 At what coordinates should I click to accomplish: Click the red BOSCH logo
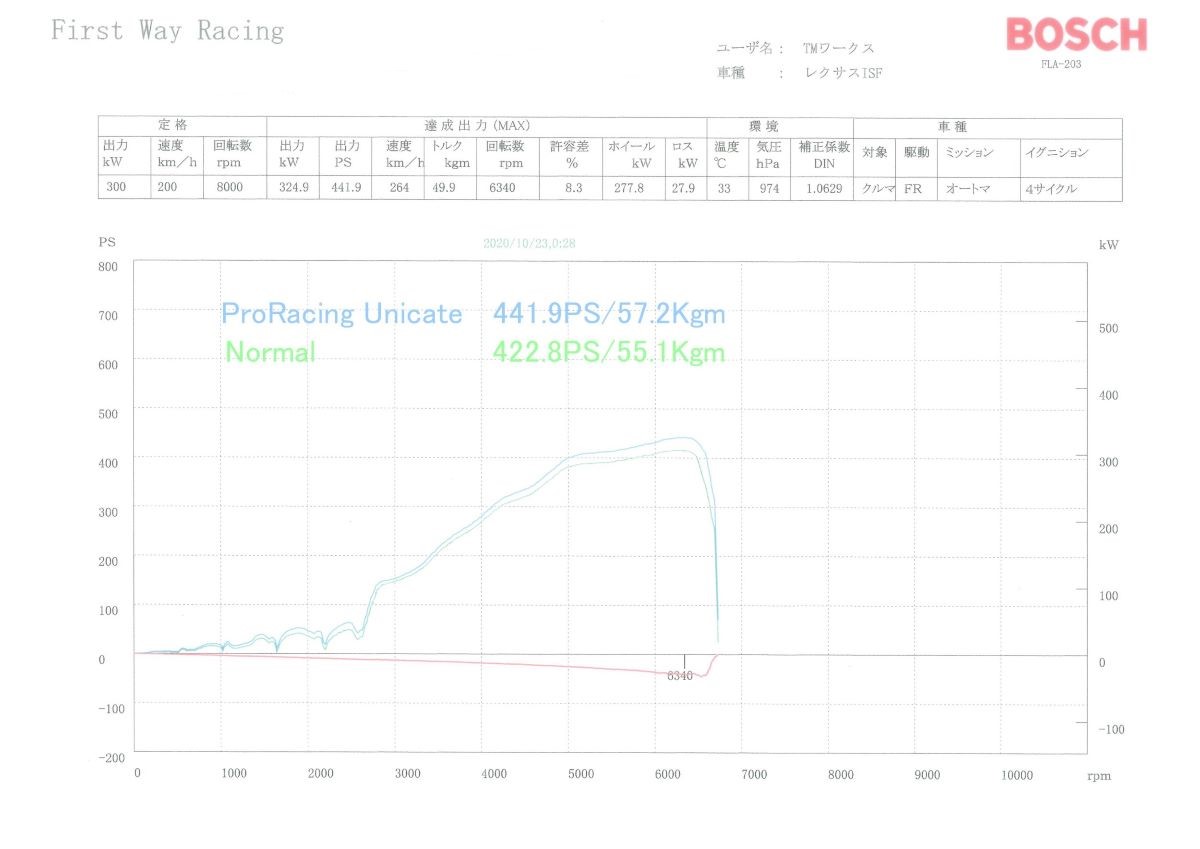(1076, 35)
